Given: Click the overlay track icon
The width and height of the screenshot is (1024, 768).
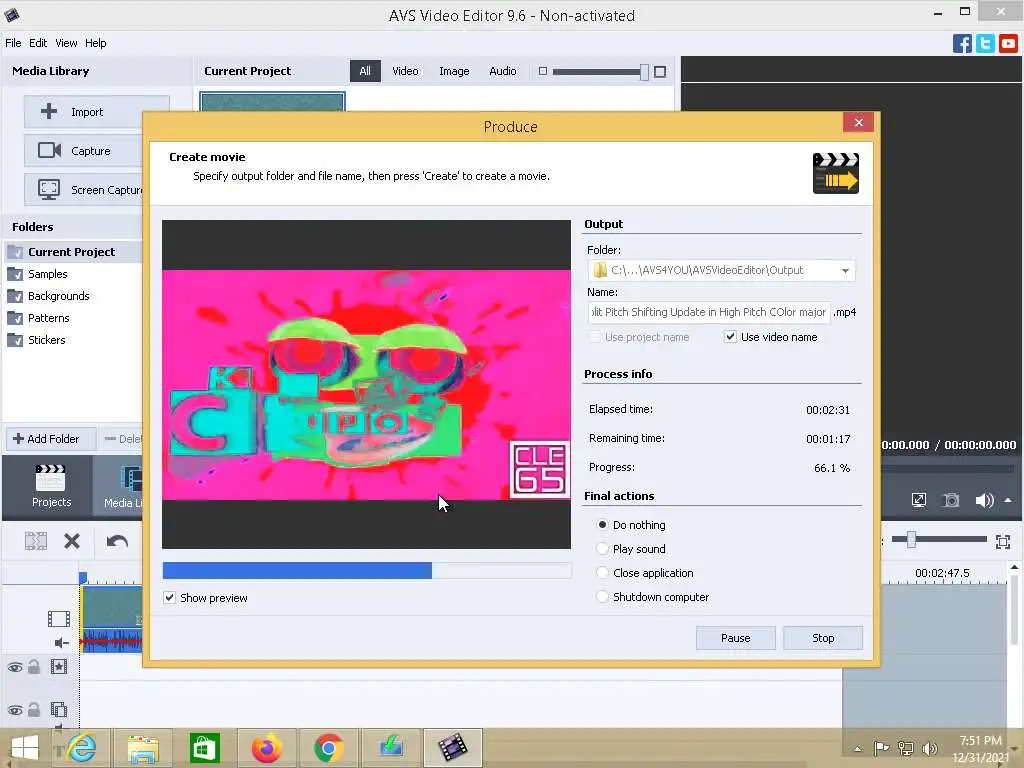Looking at the screenshot, I should 59,709.
